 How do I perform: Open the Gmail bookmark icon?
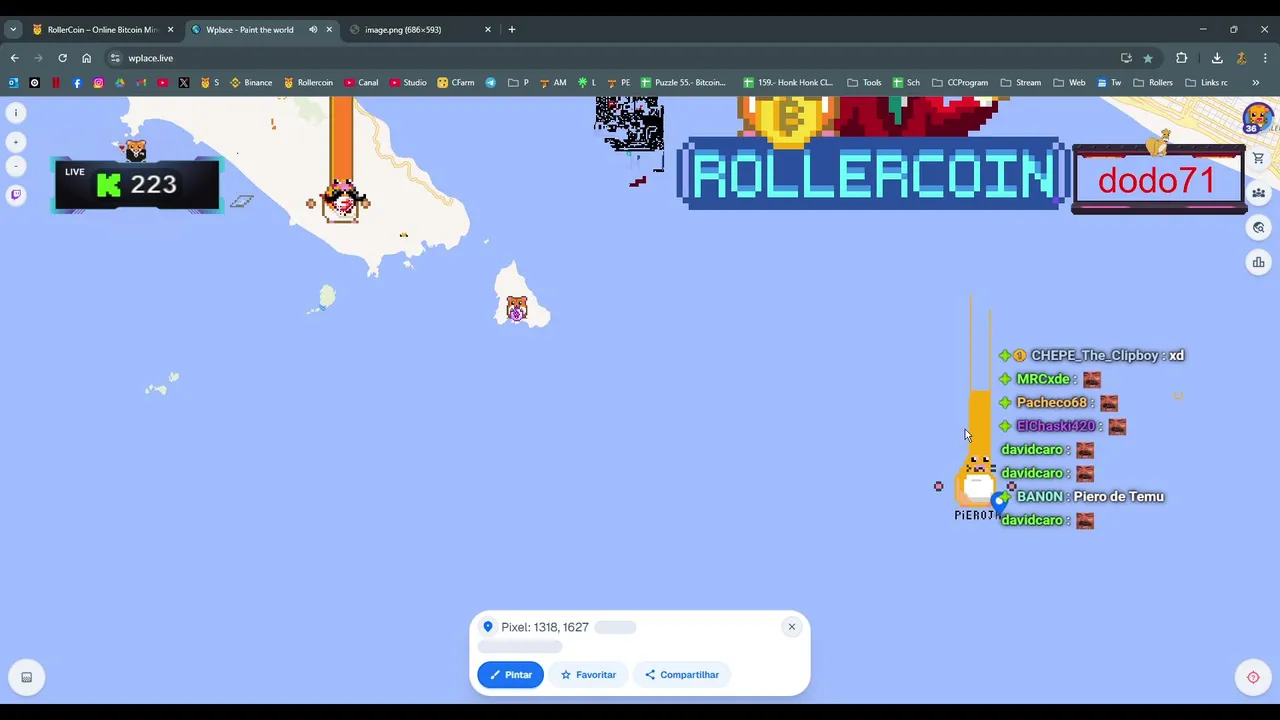coord(141,83)
